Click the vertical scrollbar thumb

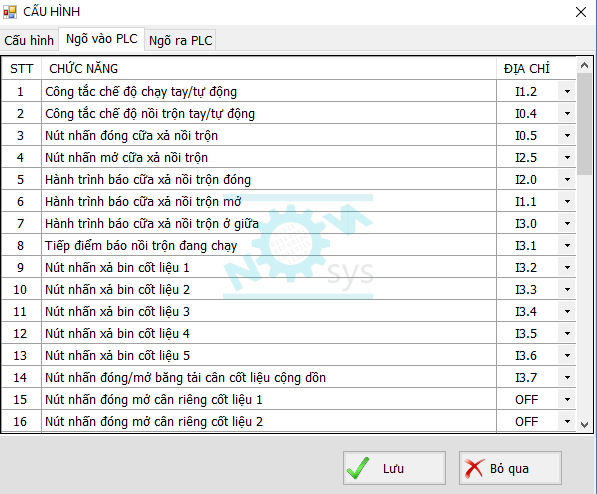coord(584,124)
